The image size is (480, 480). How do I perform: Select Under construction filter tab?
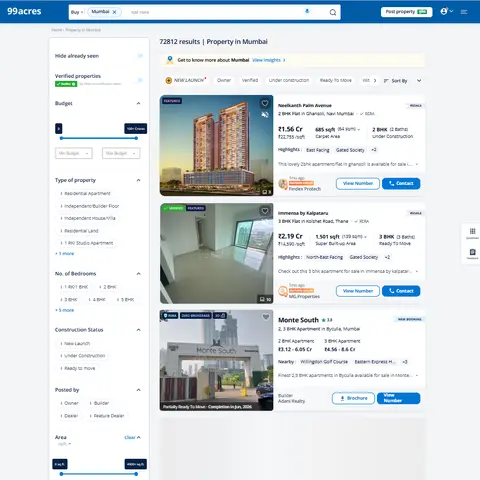(x=289, y=80)
